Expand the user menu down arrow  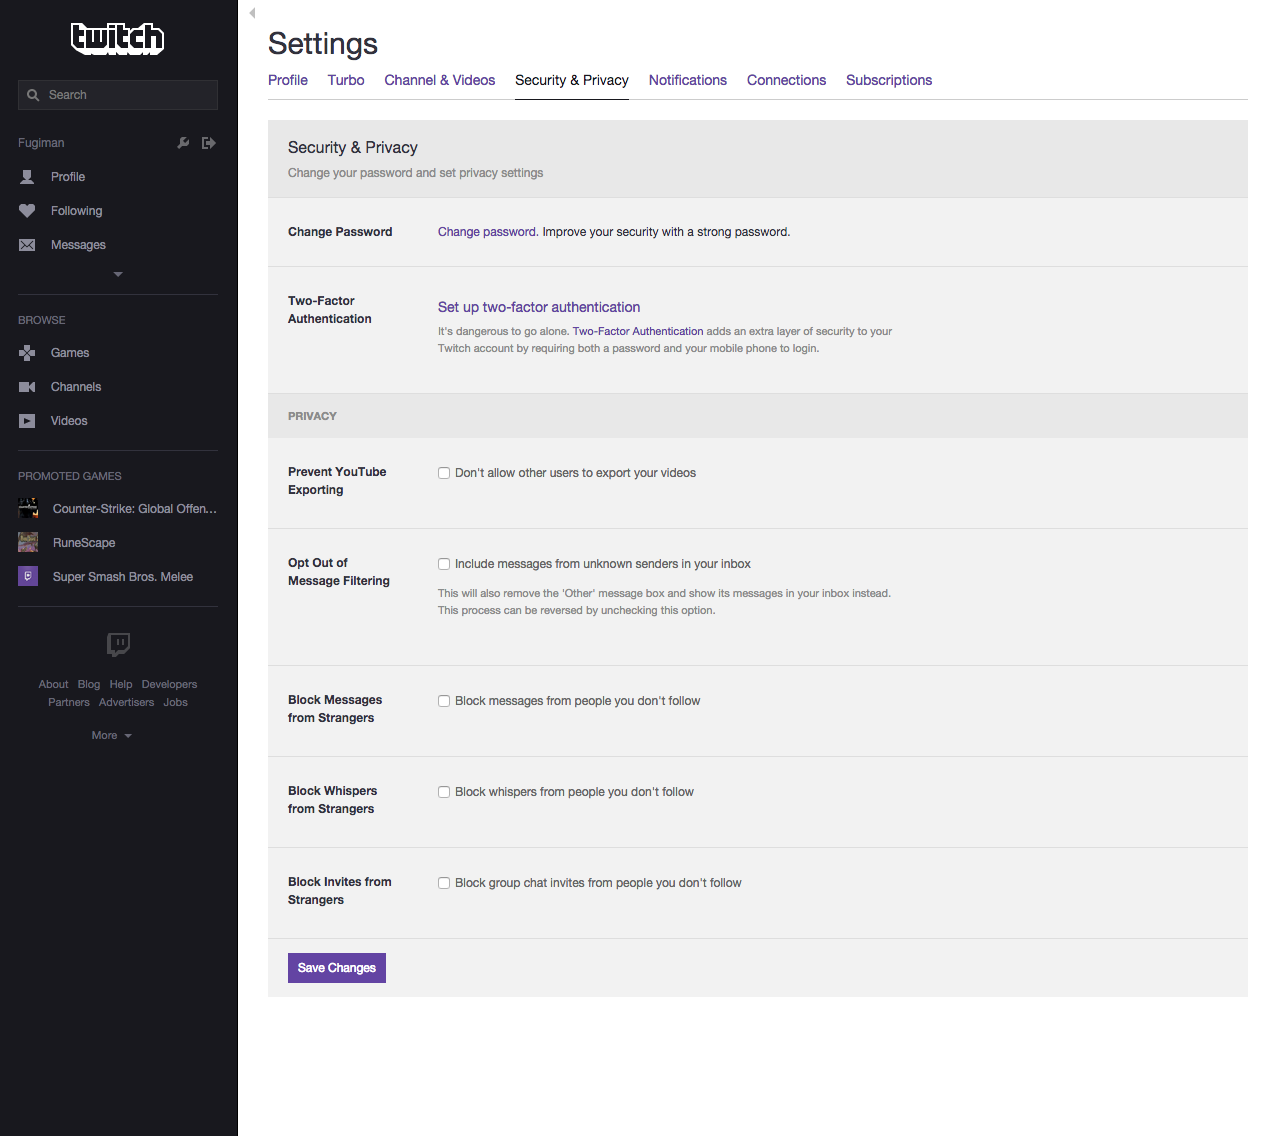(x=118, y=274)
